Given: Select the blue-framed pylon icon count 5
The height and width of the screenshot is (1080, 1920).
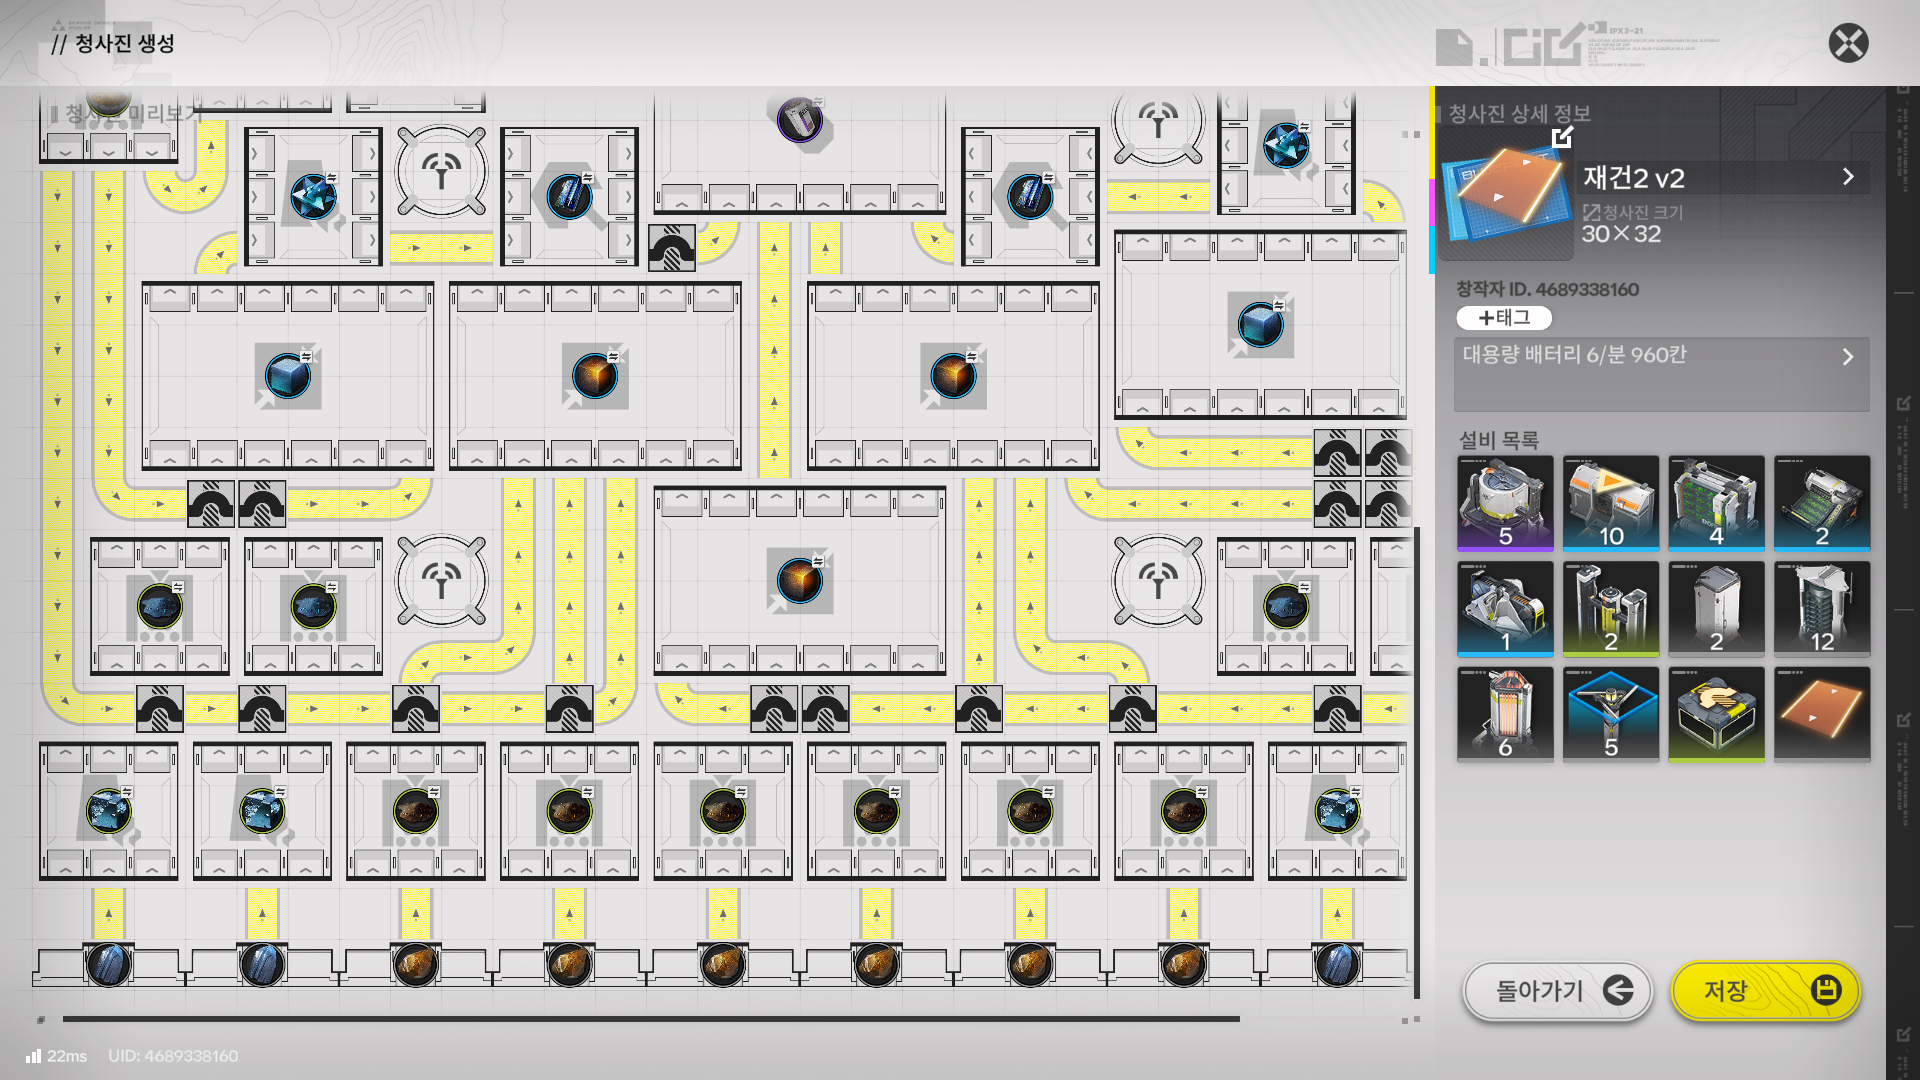Looking at the screenshot, I should [x=1610, y=714].
